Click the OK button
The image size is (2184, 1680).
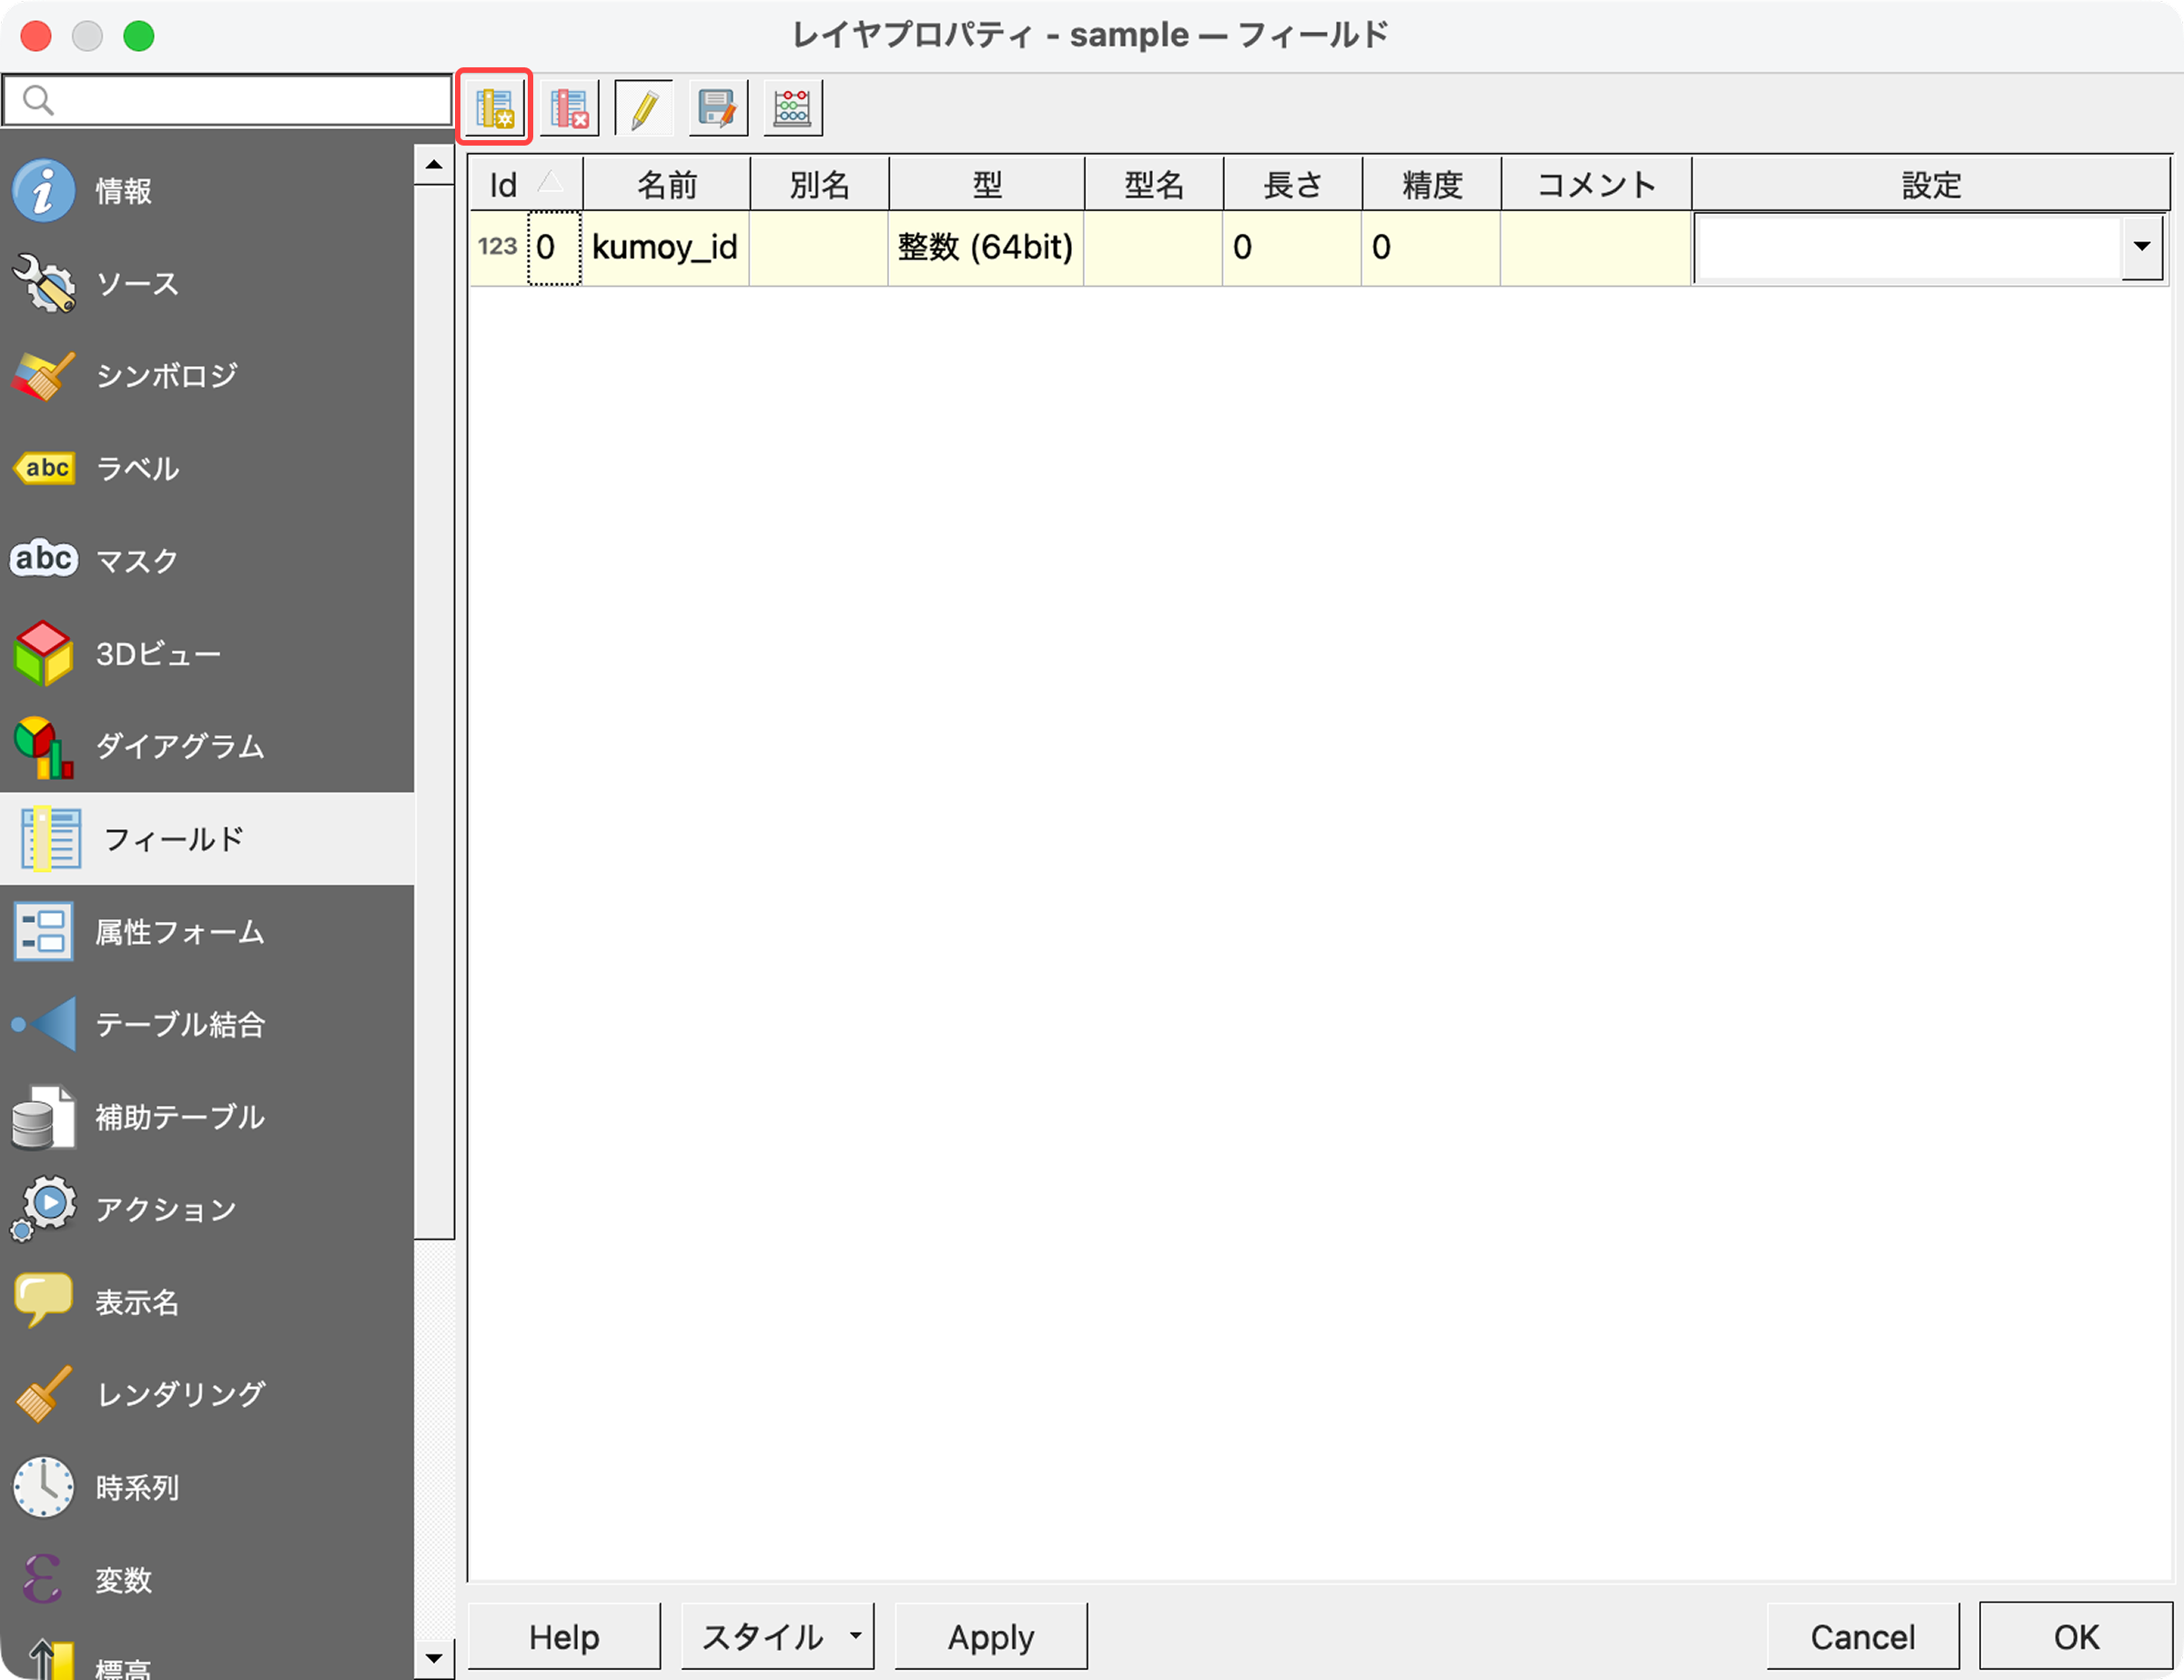tap(2075, 1636)
